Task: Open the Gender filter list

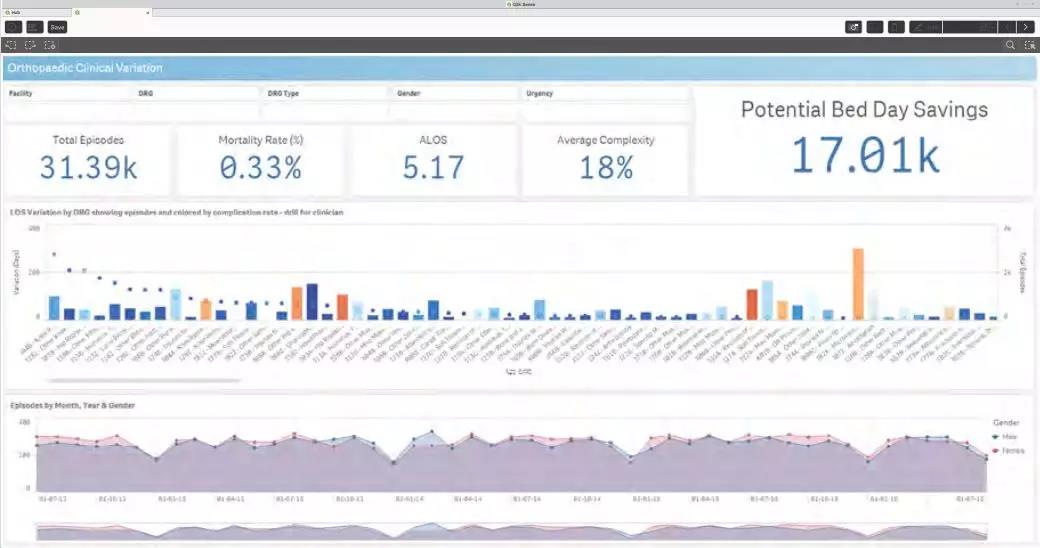Action: [455, 93]
